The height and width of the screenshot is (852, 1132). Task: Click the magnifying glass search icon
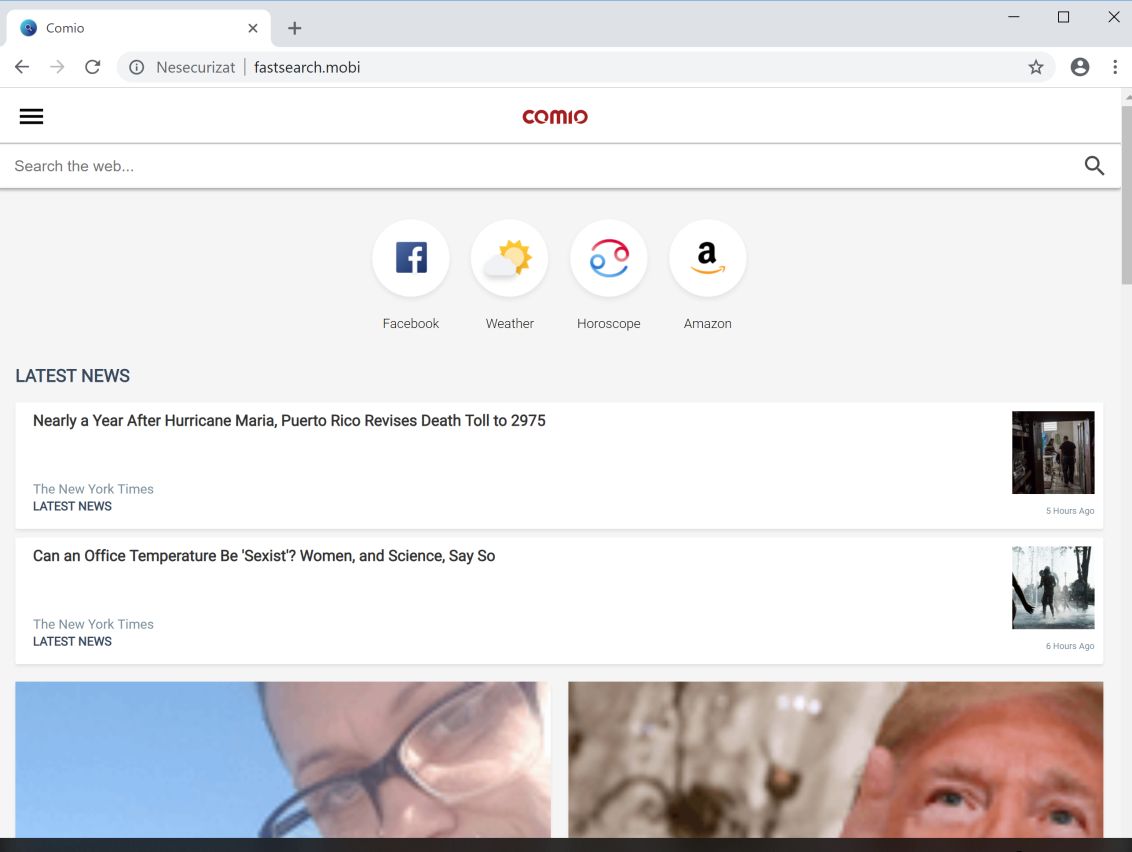coord(1094,165)
